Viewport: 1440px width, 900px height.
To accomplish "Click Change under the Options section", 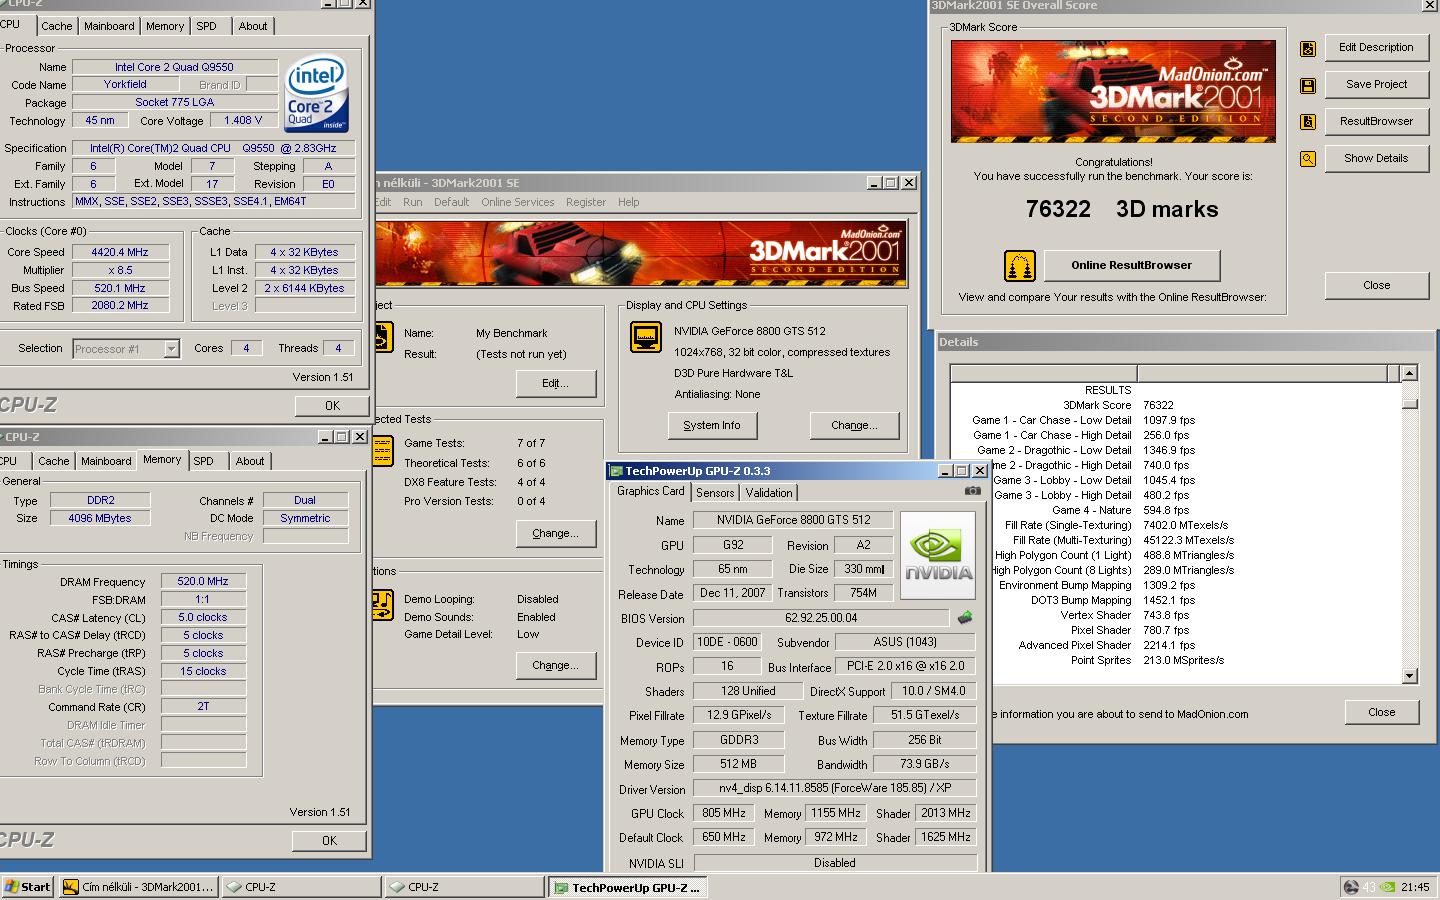I will tap(555, 665).
